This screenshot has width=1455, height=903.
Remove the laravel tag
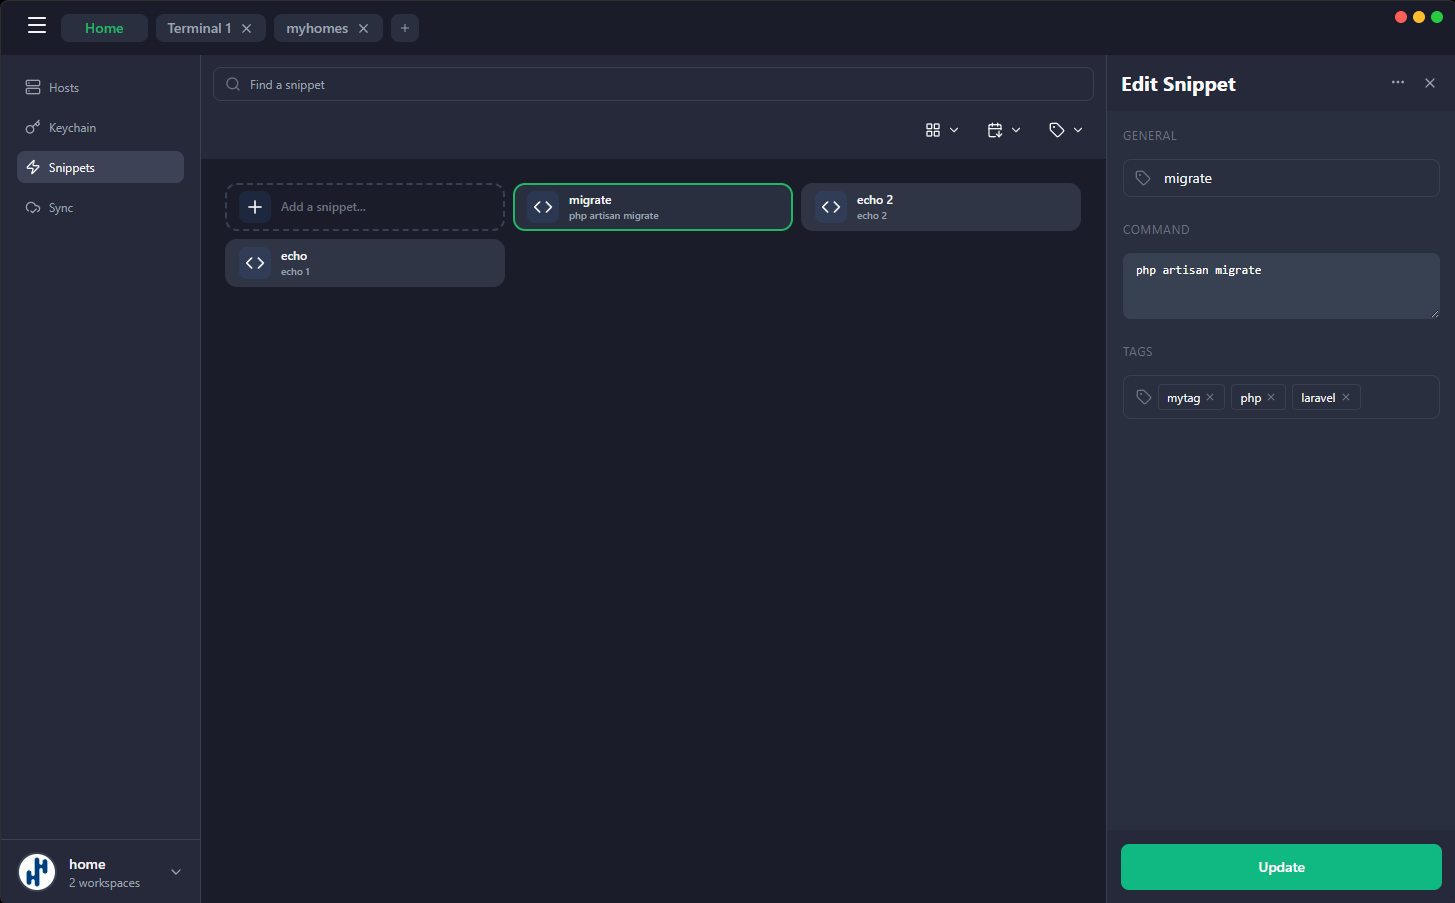tap(1346, 397)
